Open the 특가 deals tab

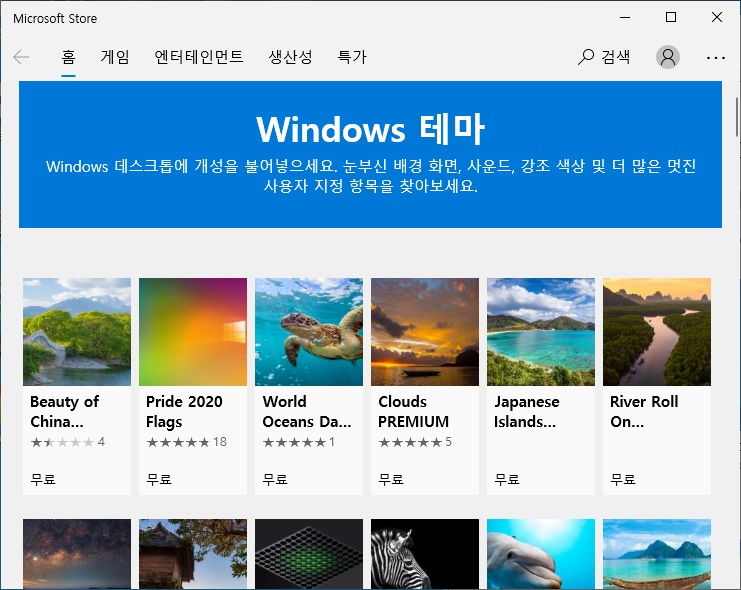tap(352, 57)
